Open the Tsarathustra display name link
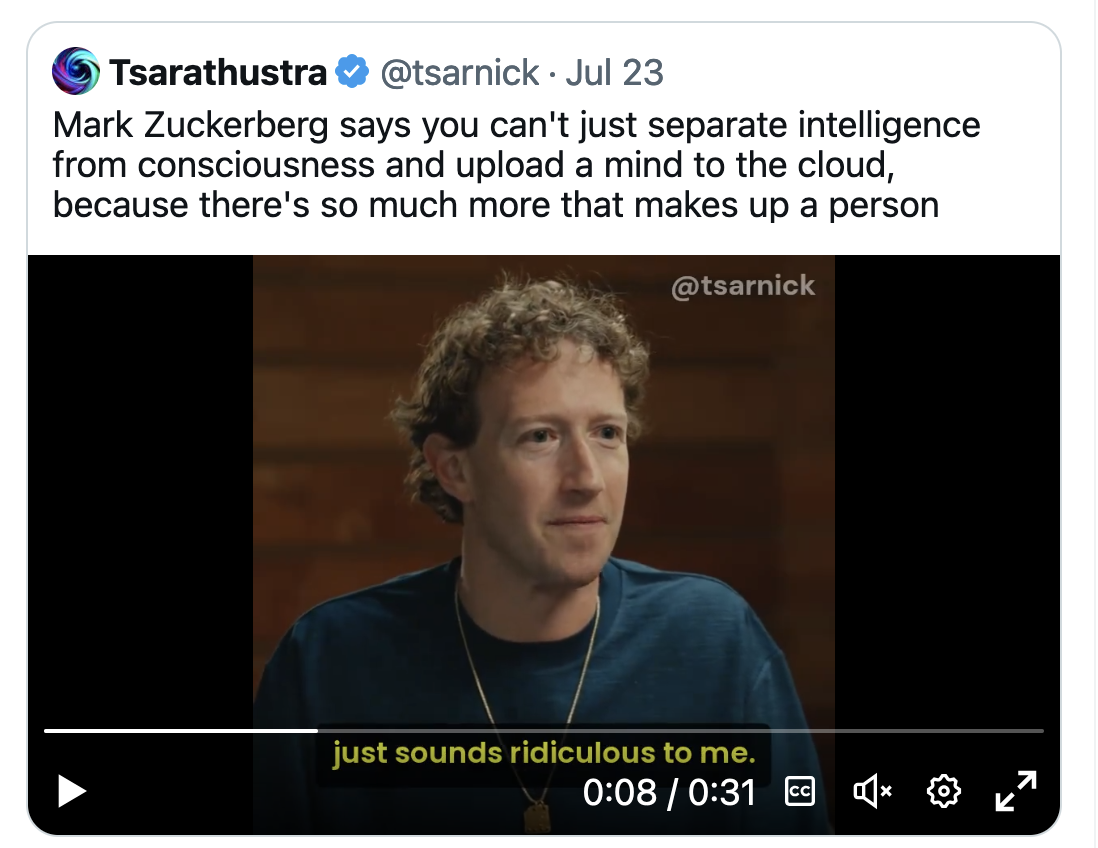This screenshot has height=848, width=1098. click(x=218, y=72)
